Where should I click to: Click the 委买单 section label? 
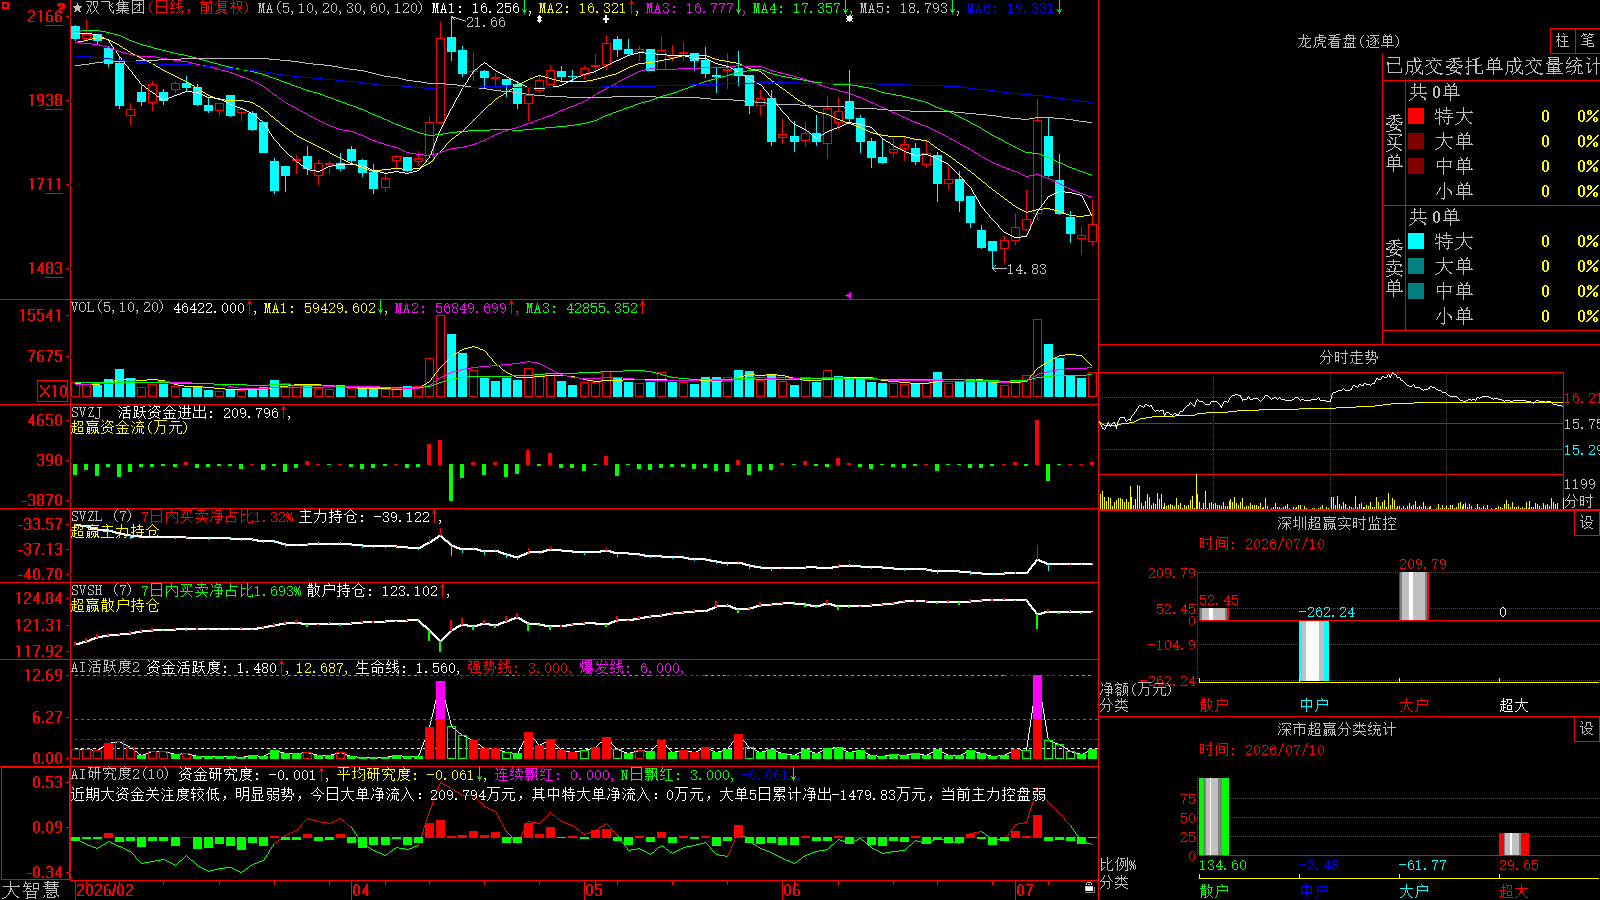click(1394, 142)
